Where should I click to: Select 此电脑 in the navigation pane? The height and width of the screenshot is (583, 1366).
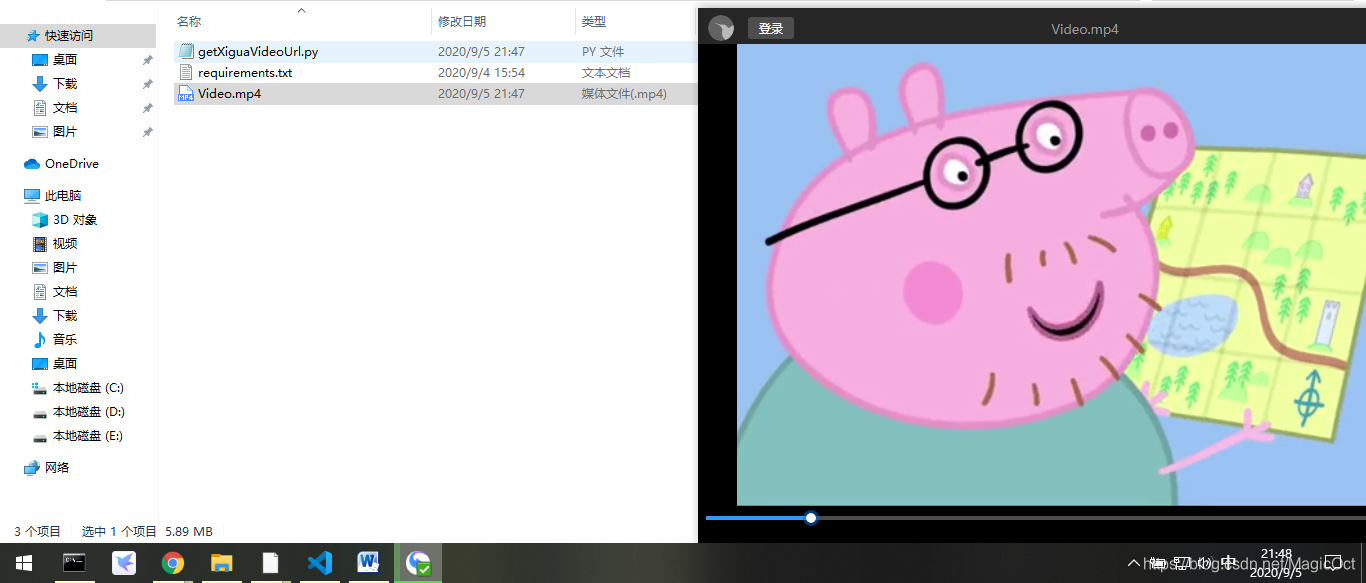[63, 196]
